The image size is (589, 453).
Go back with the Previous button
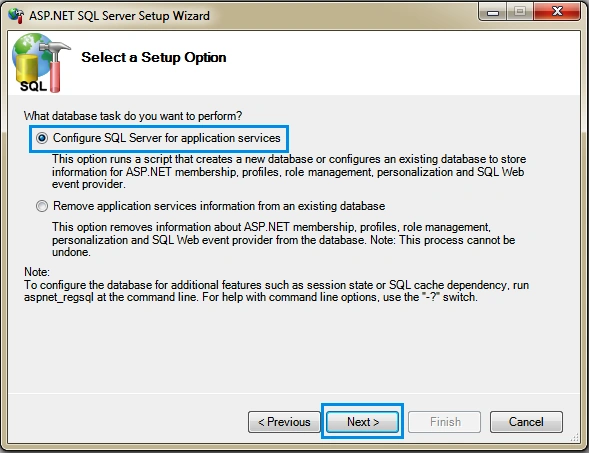click(284, 422)
